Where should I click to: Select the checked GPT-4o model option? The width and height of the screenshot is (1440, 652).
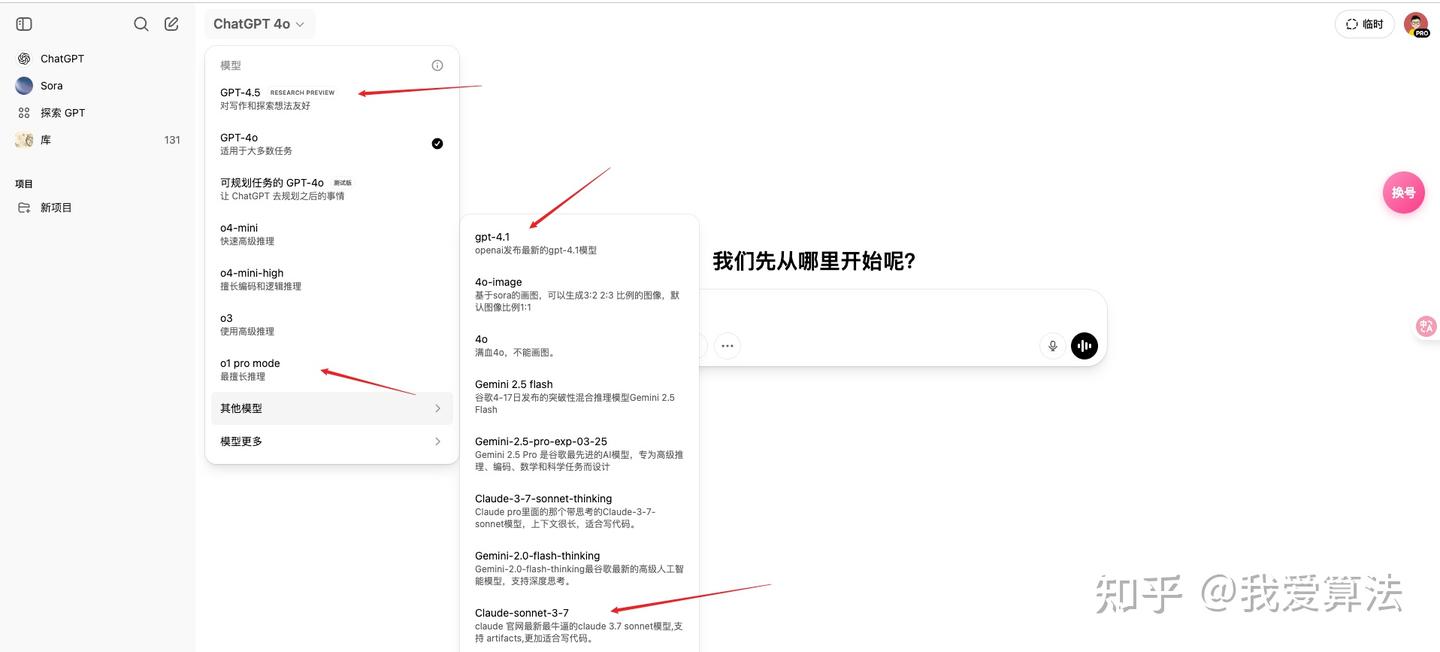tap(332, 144)
